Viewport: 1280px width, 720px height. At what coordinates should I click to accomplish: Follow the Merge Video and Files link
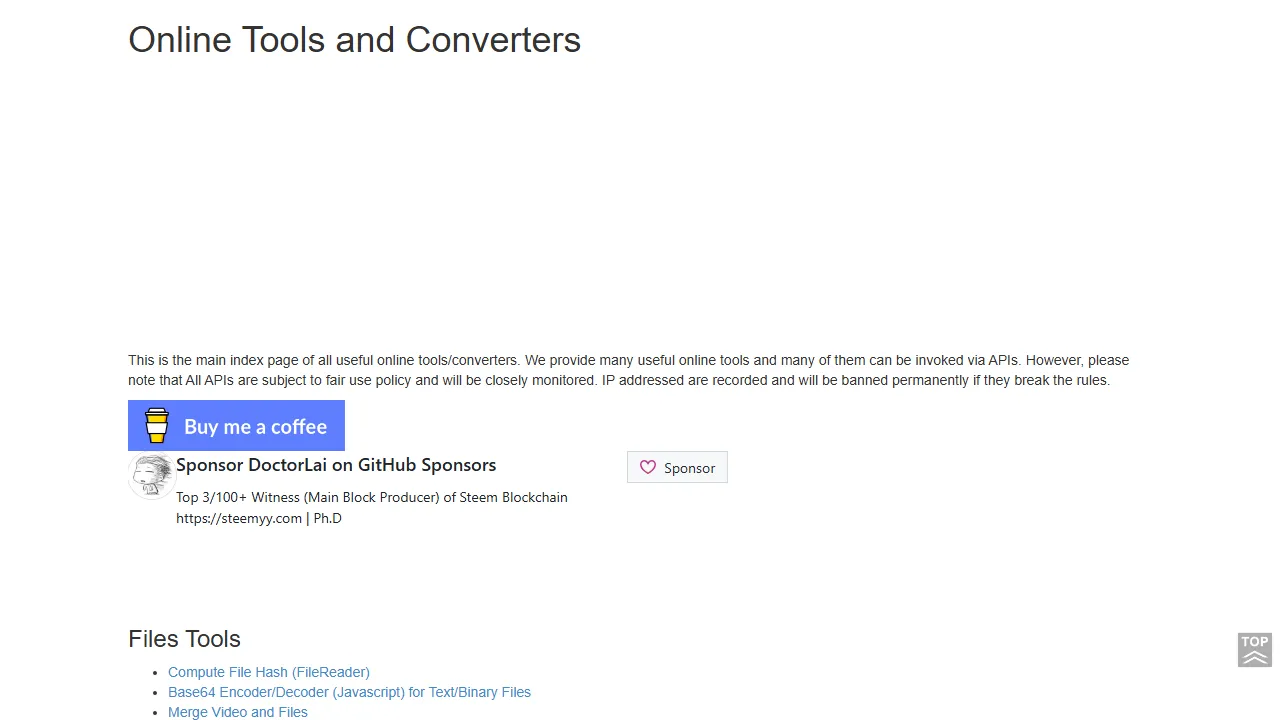(237, 711)
